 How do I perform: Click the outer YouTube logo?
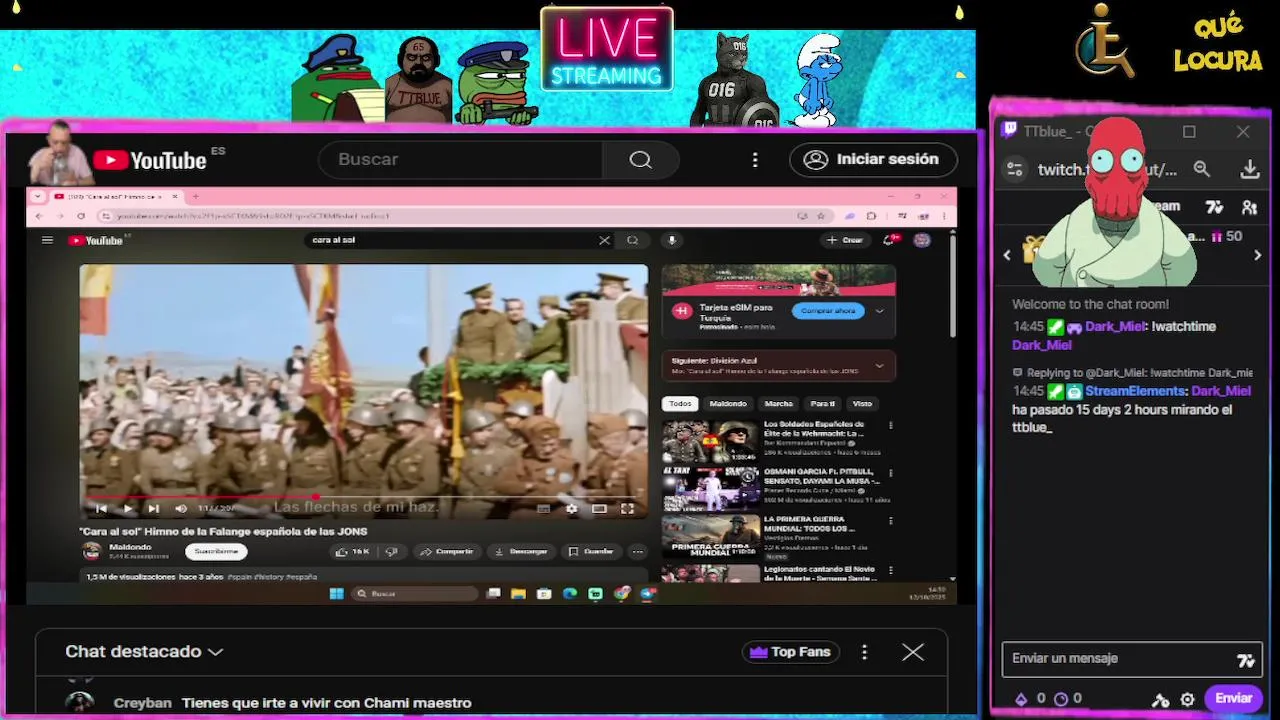(x=150, y=160)
